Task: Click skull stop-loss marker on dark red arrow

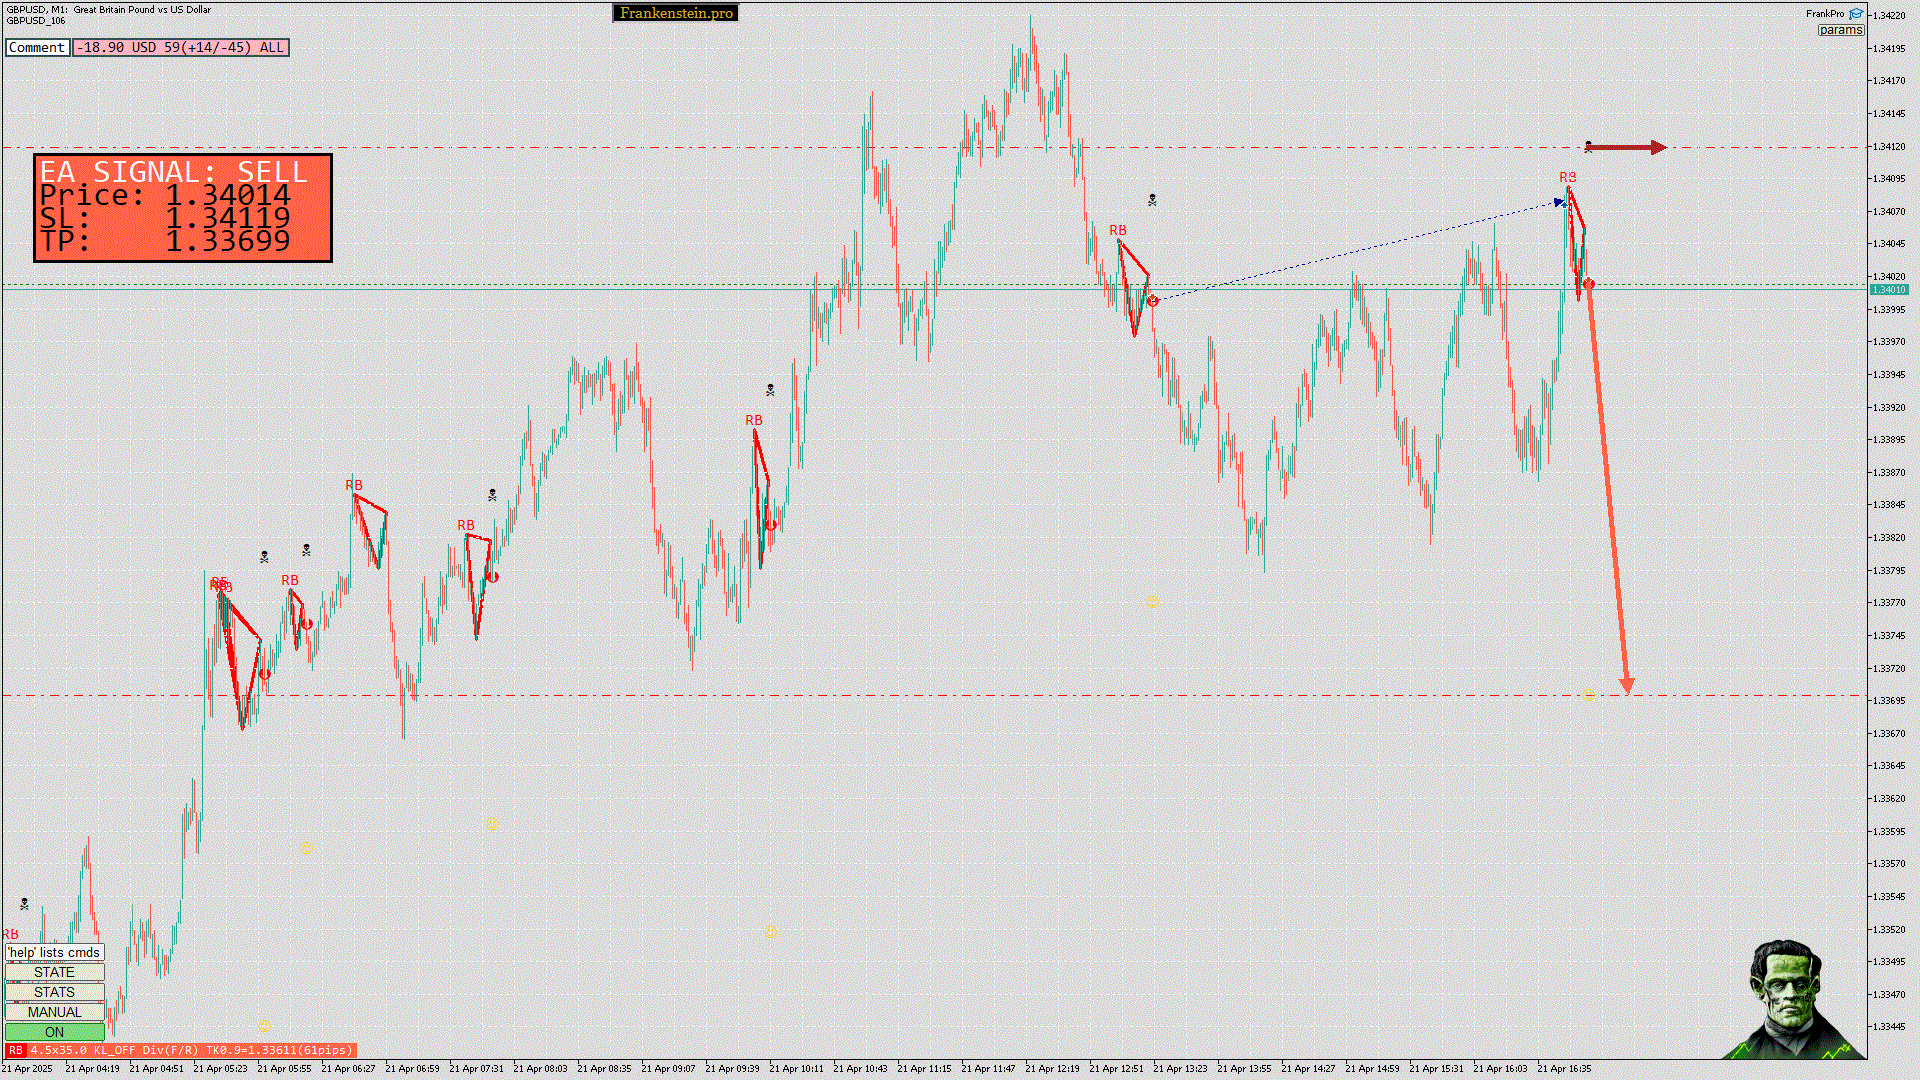Action: pos(1588,147)
